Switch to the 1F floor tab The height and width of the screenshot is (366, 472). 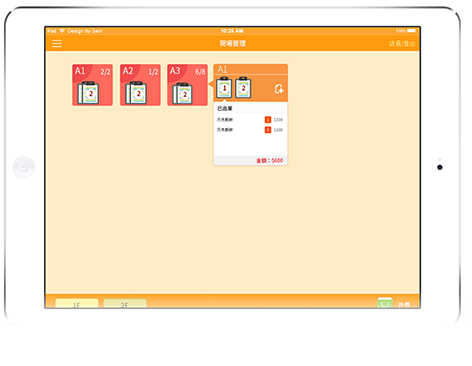77,304
